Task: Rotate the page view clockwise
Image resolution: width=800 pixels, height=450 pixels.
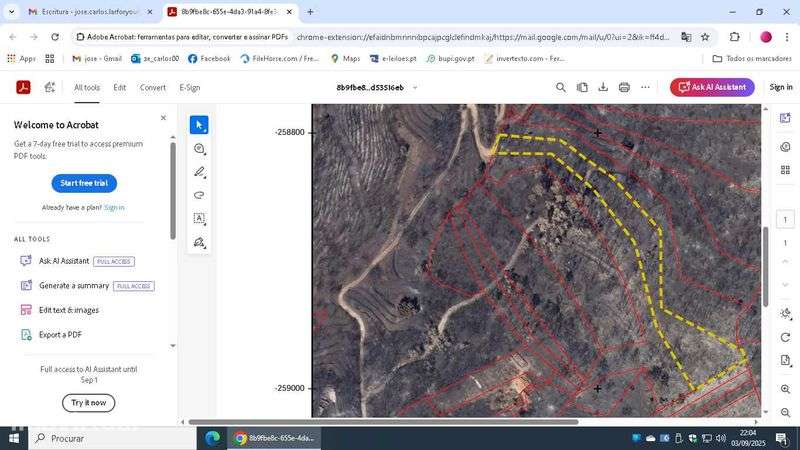Action: (785, 337)
